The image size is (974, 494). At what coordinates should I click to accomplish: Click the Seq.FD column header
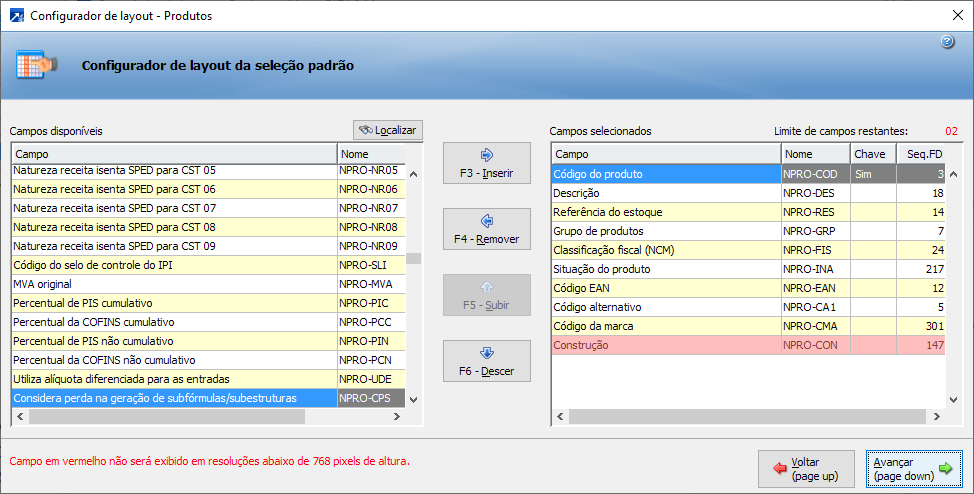pos(921,154)
